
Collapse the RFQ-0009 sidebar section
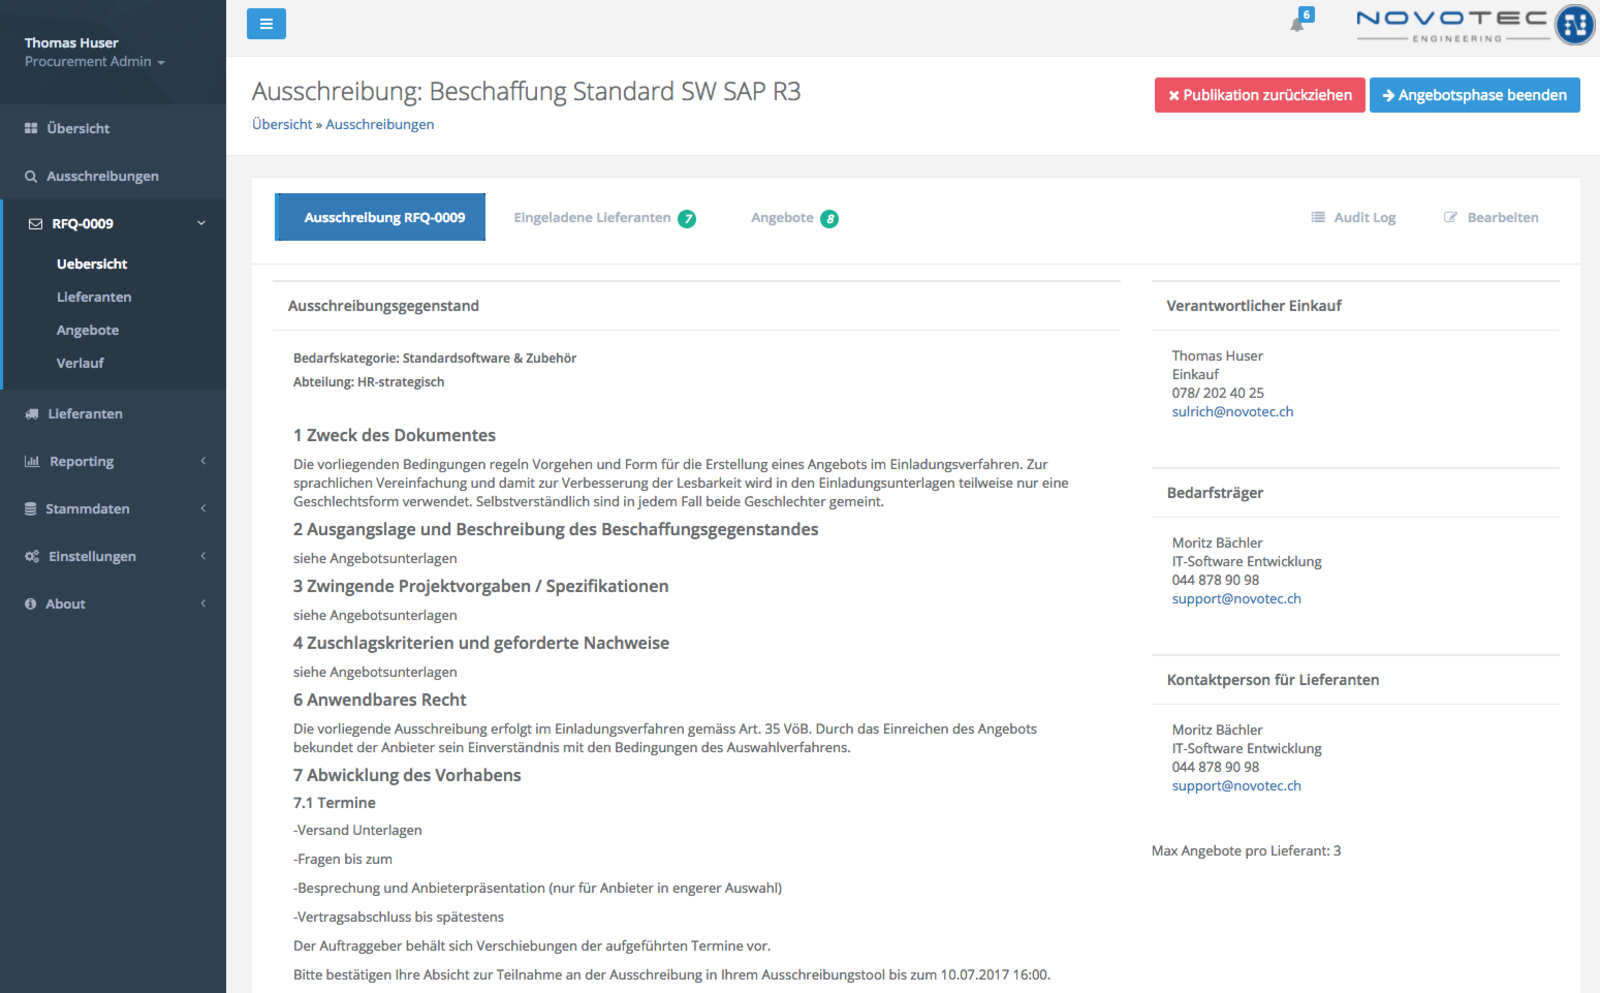click(x=201, y=224)
